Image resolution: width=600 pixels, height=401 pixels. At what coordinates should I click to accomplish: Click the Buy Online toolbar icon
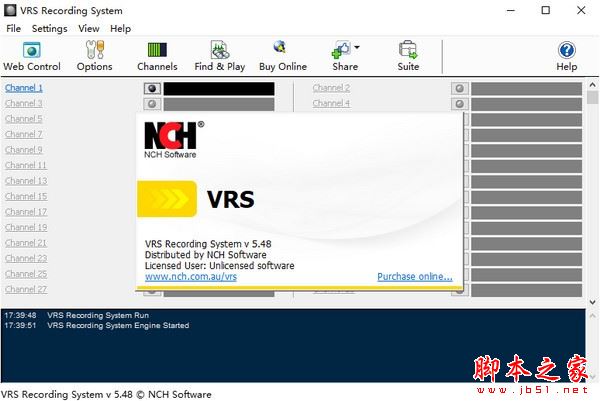(280, 47)
